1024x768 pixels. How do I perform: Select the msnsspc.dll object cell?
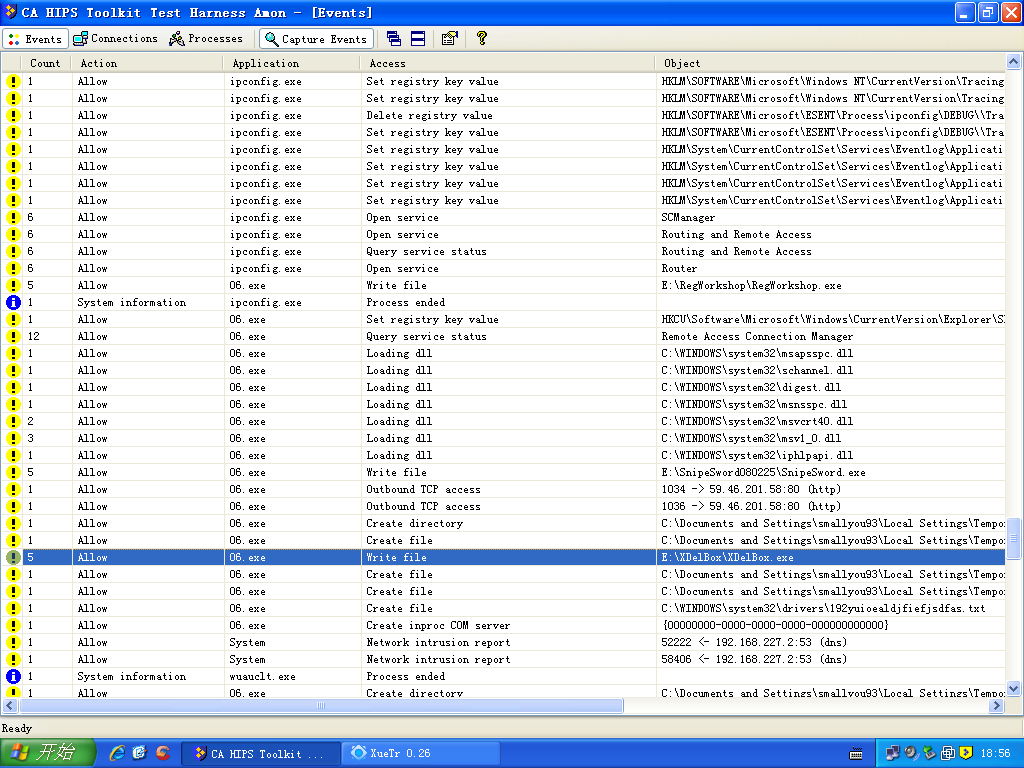[x=754, y=404]
